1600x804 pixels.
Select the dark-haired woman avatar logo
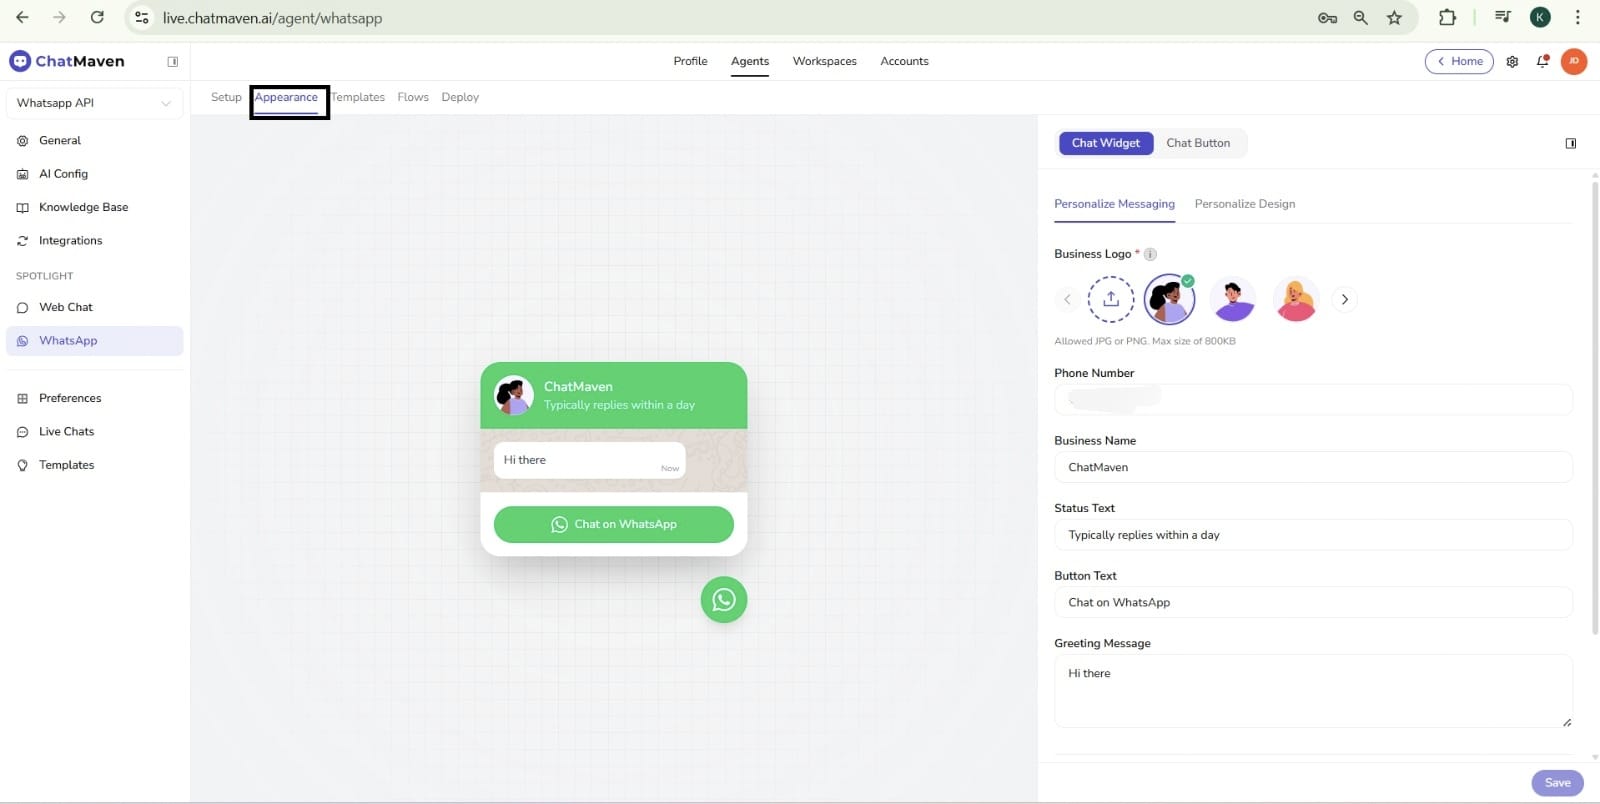click(1169, 299)
